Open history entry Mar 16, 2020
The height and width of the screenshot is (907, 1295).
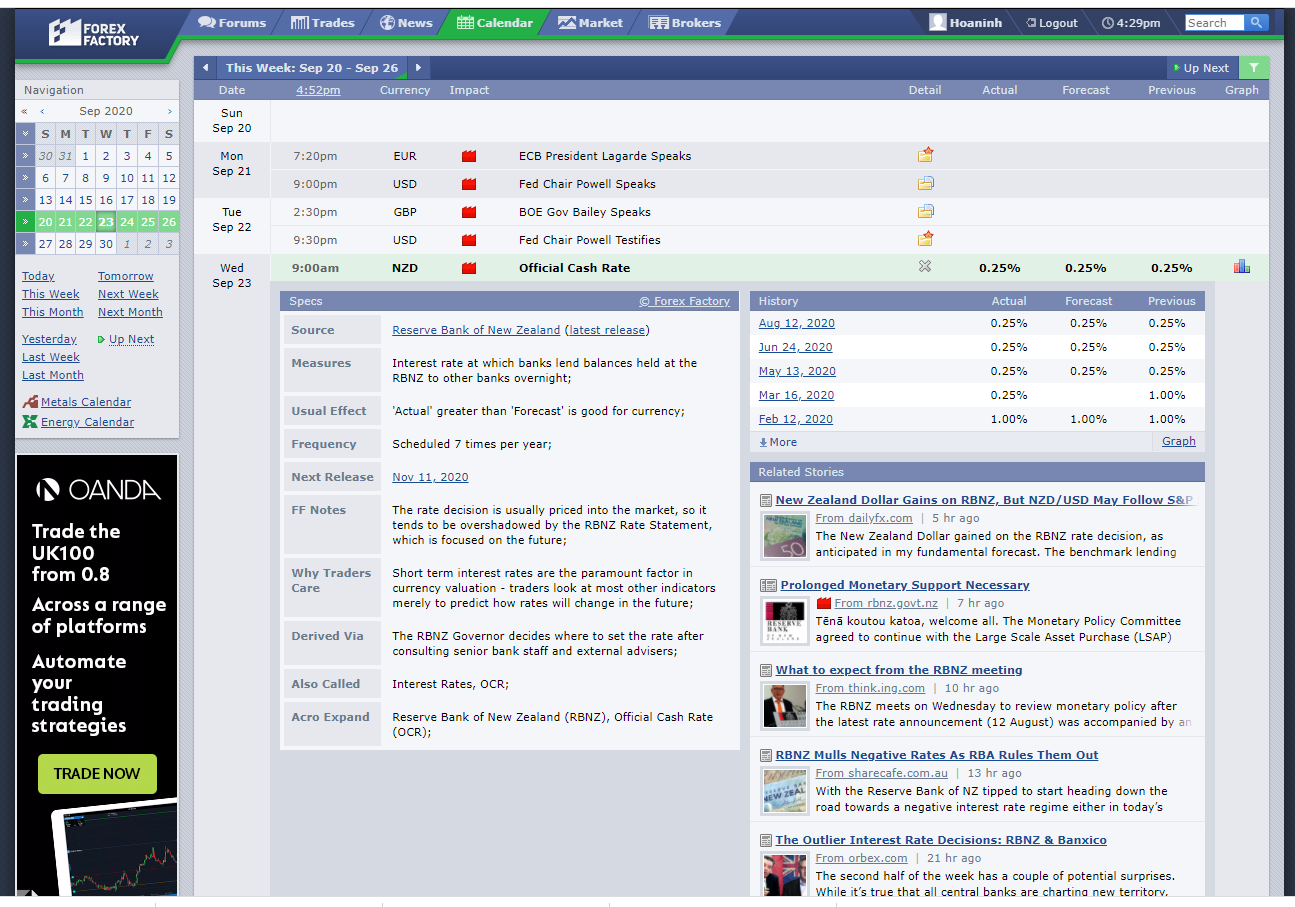(796, 395)
